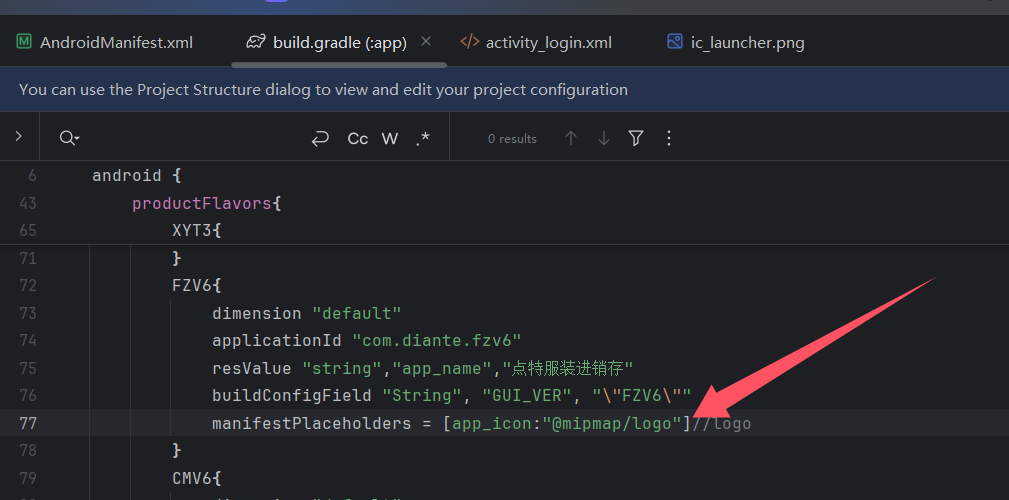
Task: Click the sticky header line android {
Action: pyautogui.click(x=136, y=175)
